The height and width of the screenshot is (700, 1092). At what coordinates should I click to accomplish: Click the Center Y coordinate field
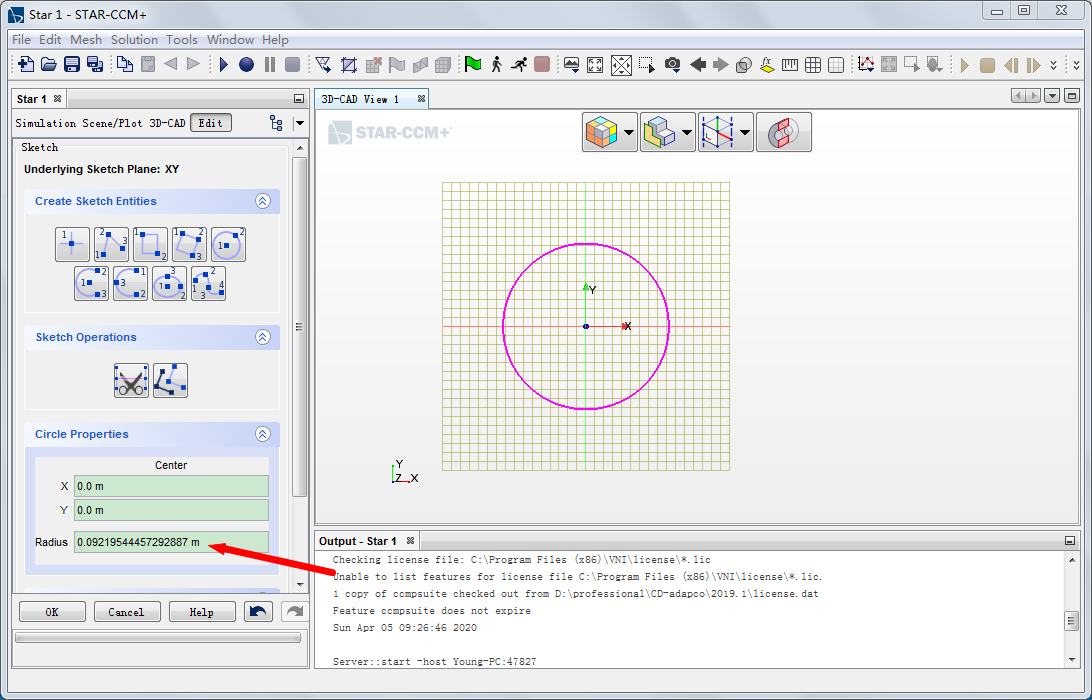(x=171, y=510)
